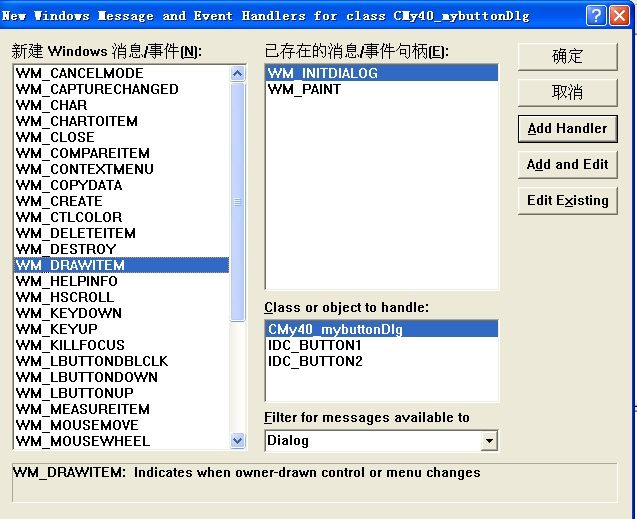Image resolution: width=637 pixels, height=519 pixels.
Task: Select WM_LBUTTONUP message
Action: [121, 393]
